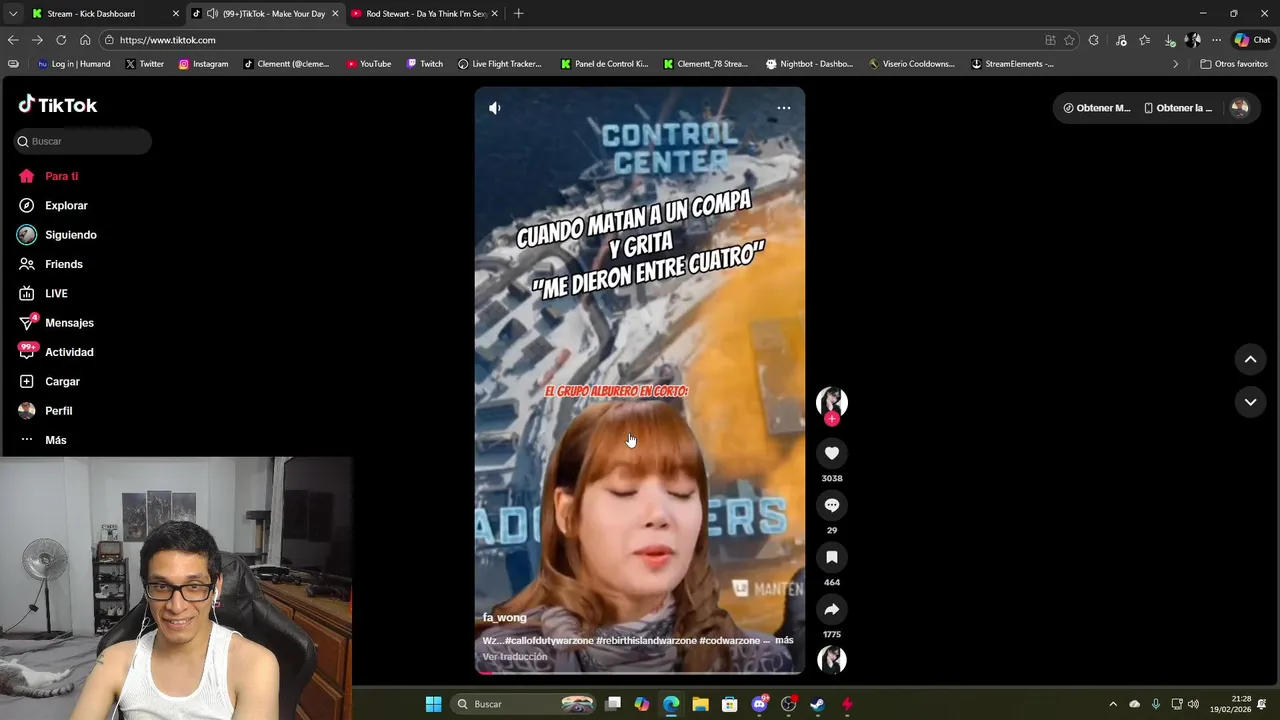Image resolution: width=1280 pixels, height=720 pixels.
Task: Click the TikTok logo
Action: 58,105
